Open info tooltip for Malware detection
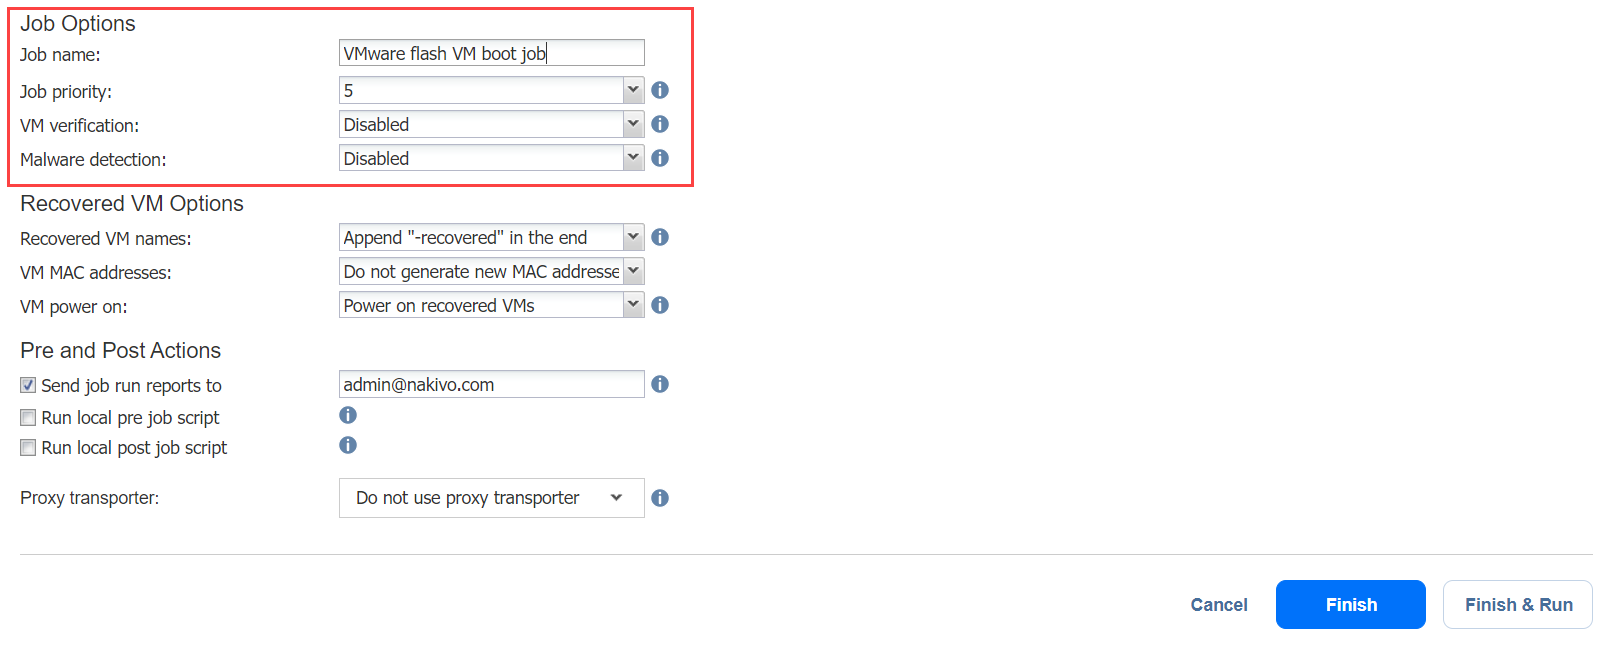 pos(660,158)
